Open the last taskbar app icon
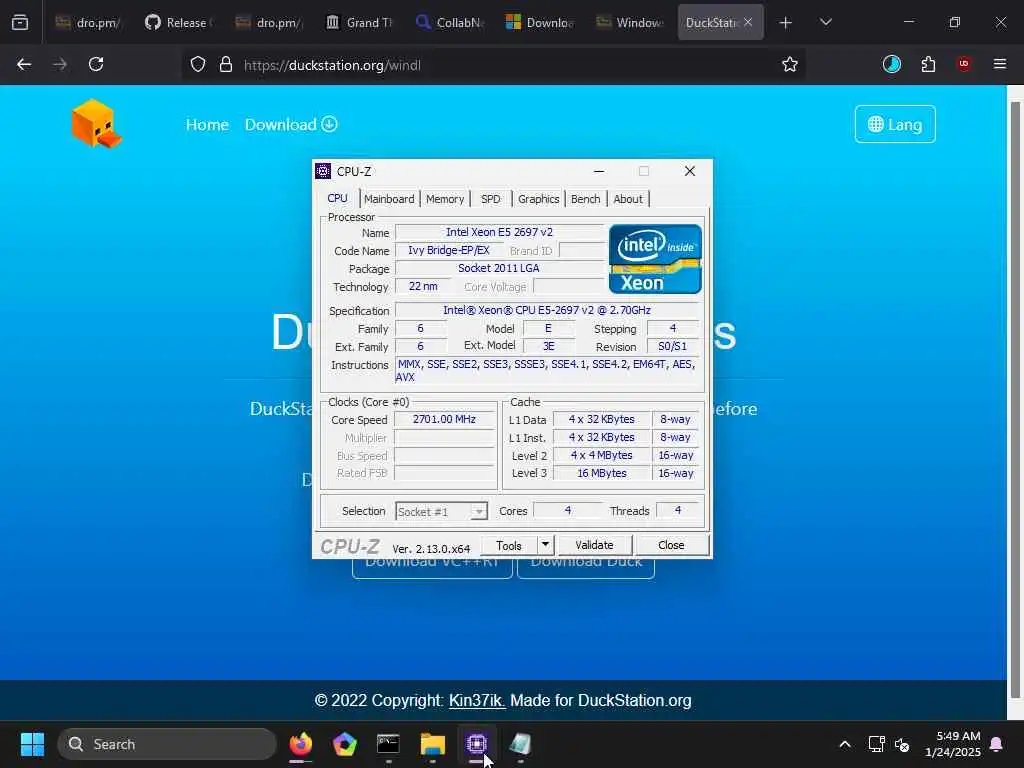This screenshot has height=768, width=1024. click(520, 744)
